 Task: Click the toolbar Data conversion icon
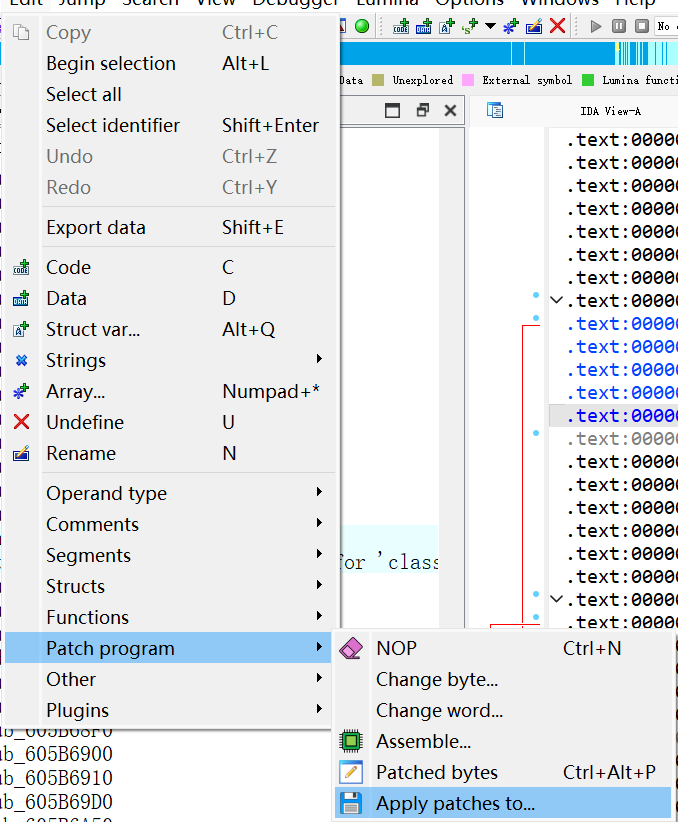pyautogui.click(x=424, y=26)
